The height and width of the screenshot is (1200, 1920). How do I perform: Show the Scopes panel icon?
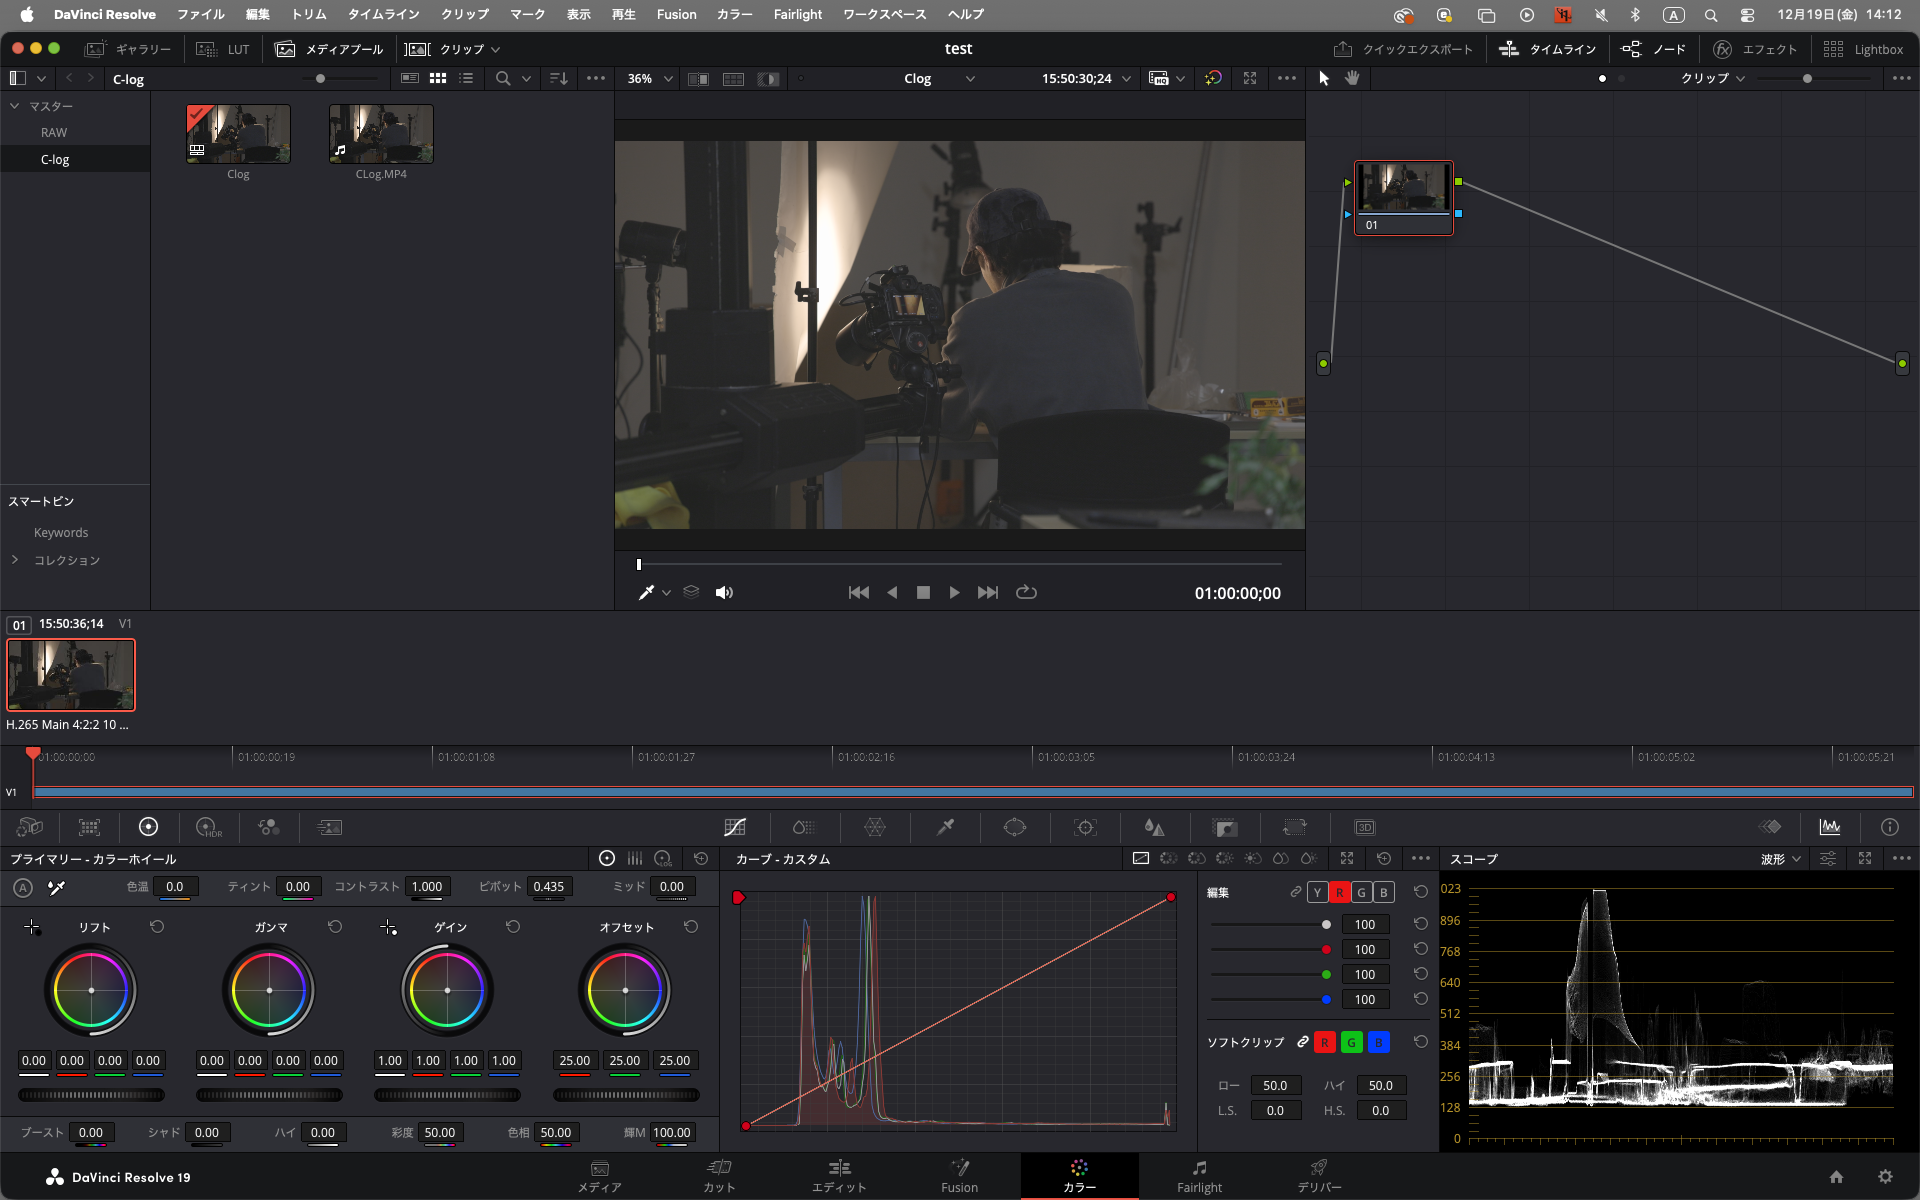tap(1829, 827)
